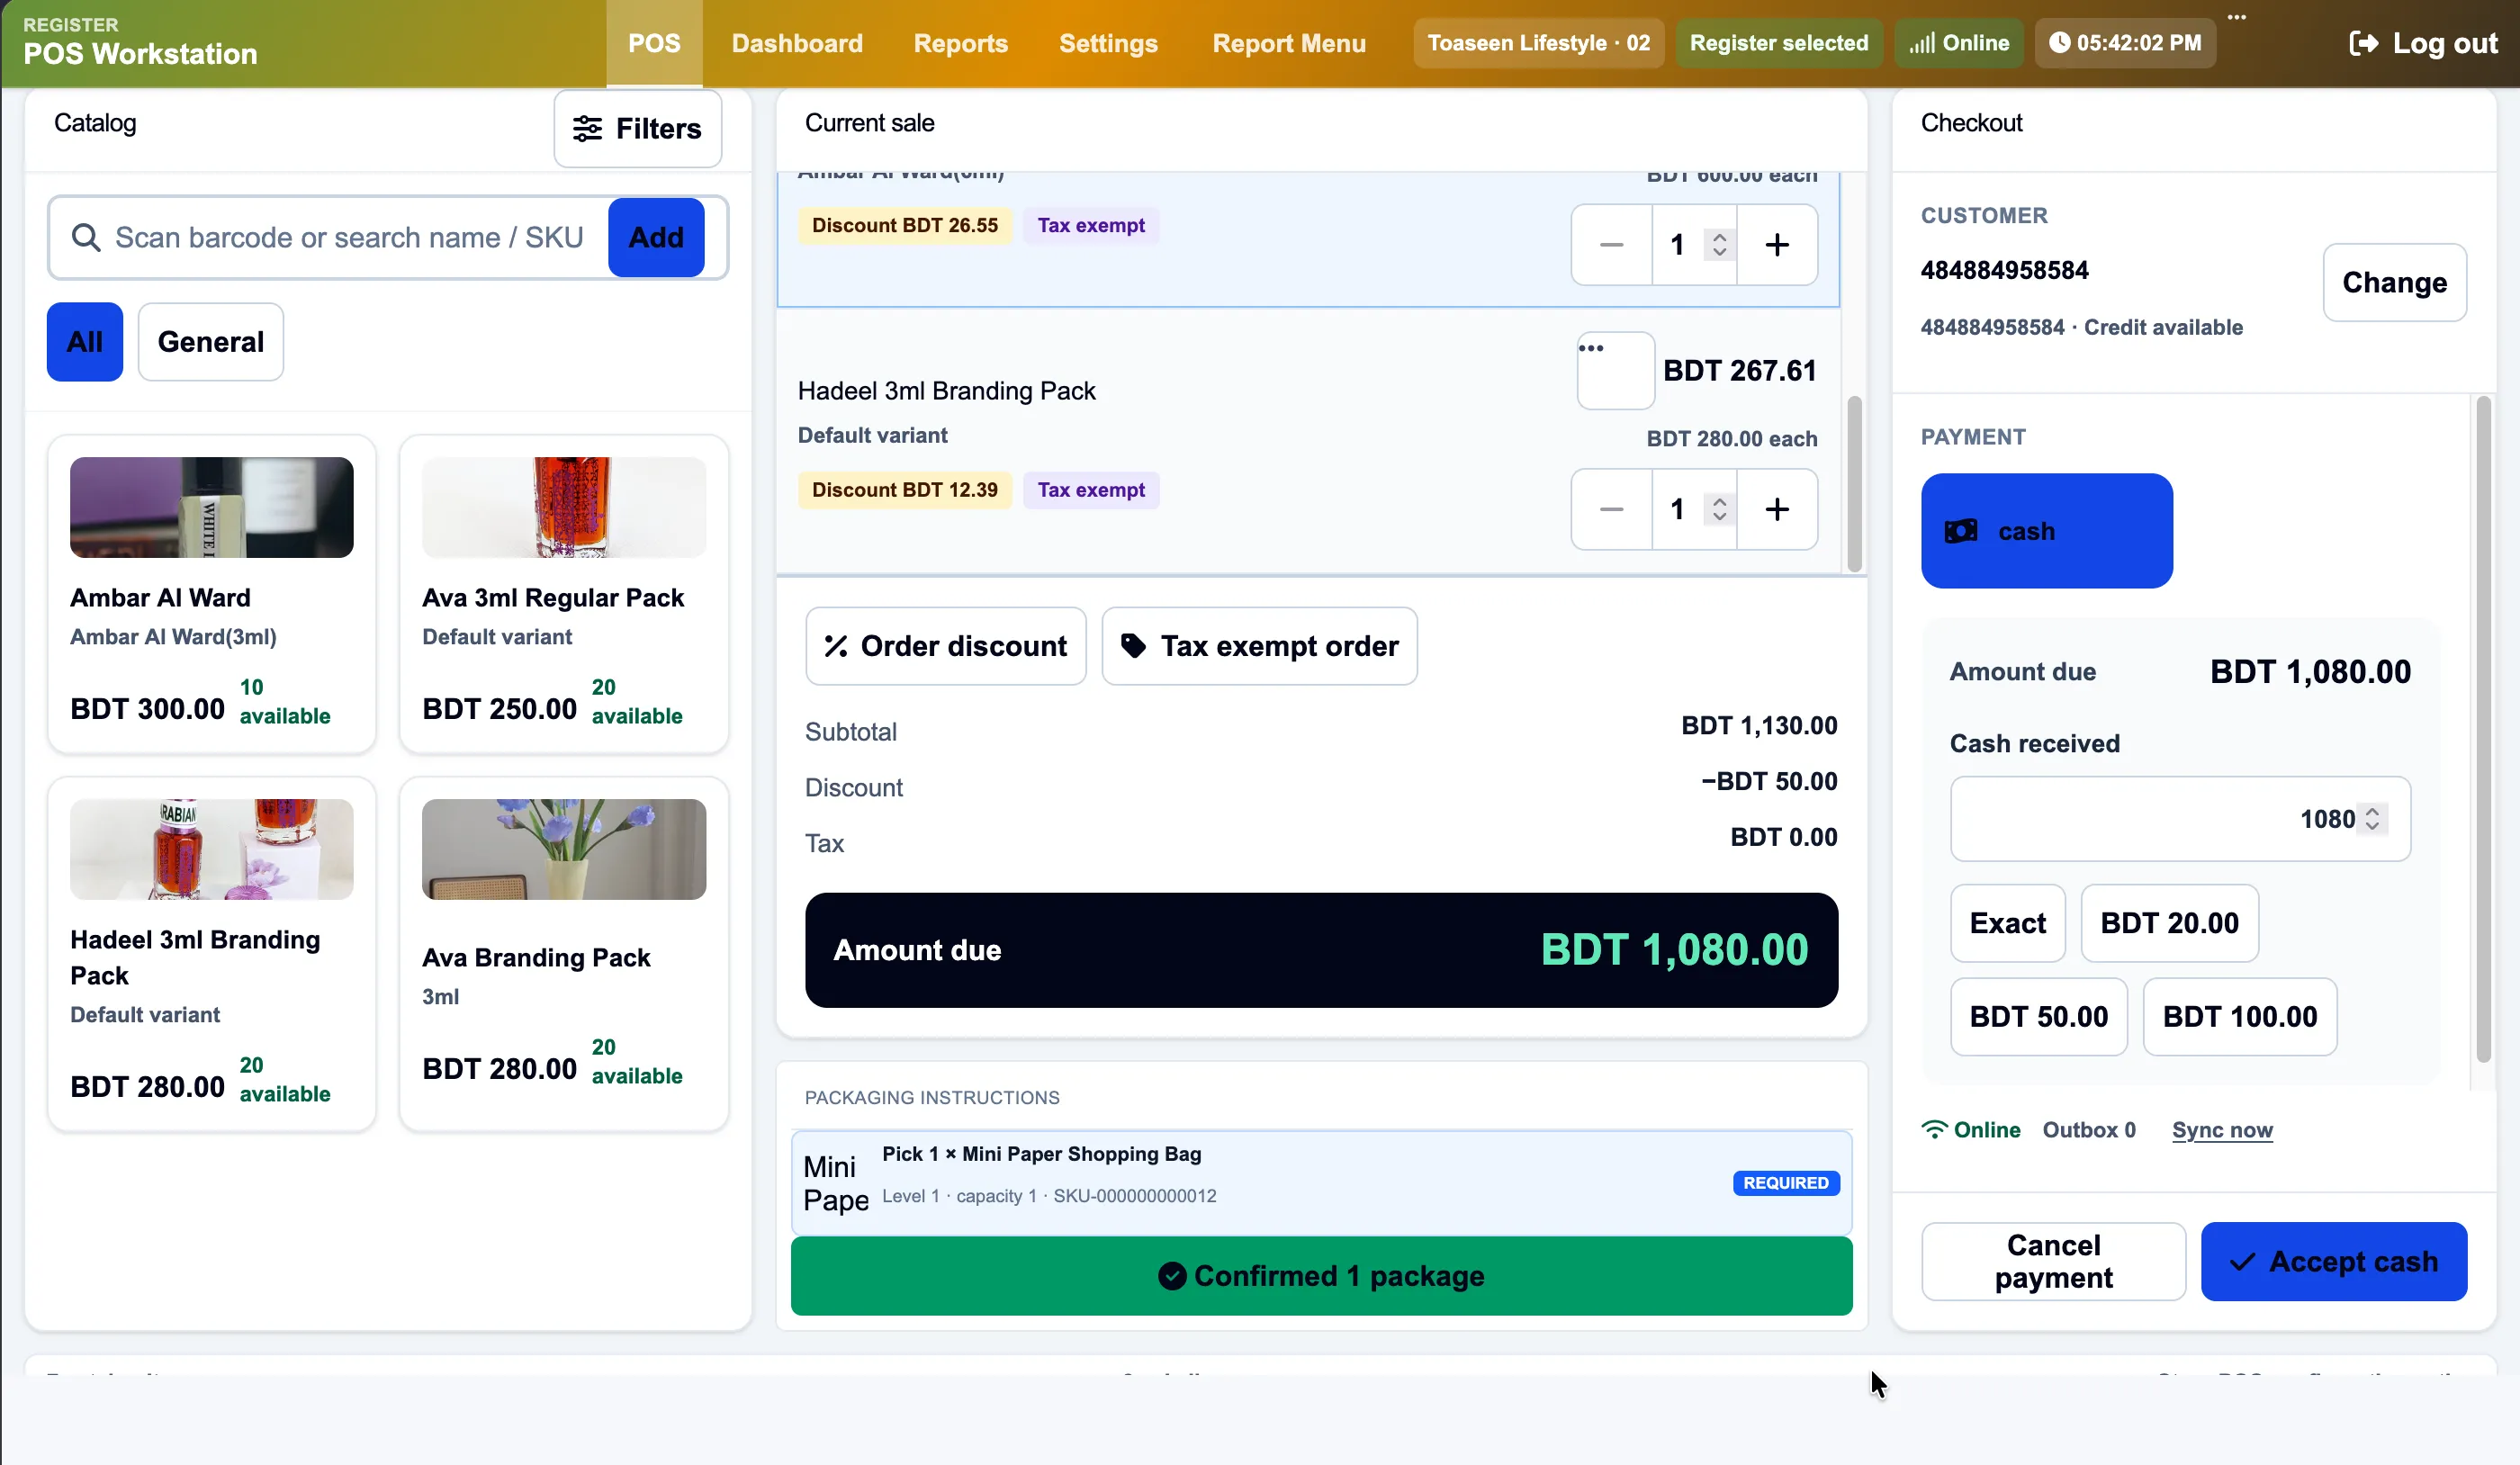Increase quantity of Hadeel 3ml Branding Pack line
This screenshot has height=1465, width=2520.
(1777, 509)
